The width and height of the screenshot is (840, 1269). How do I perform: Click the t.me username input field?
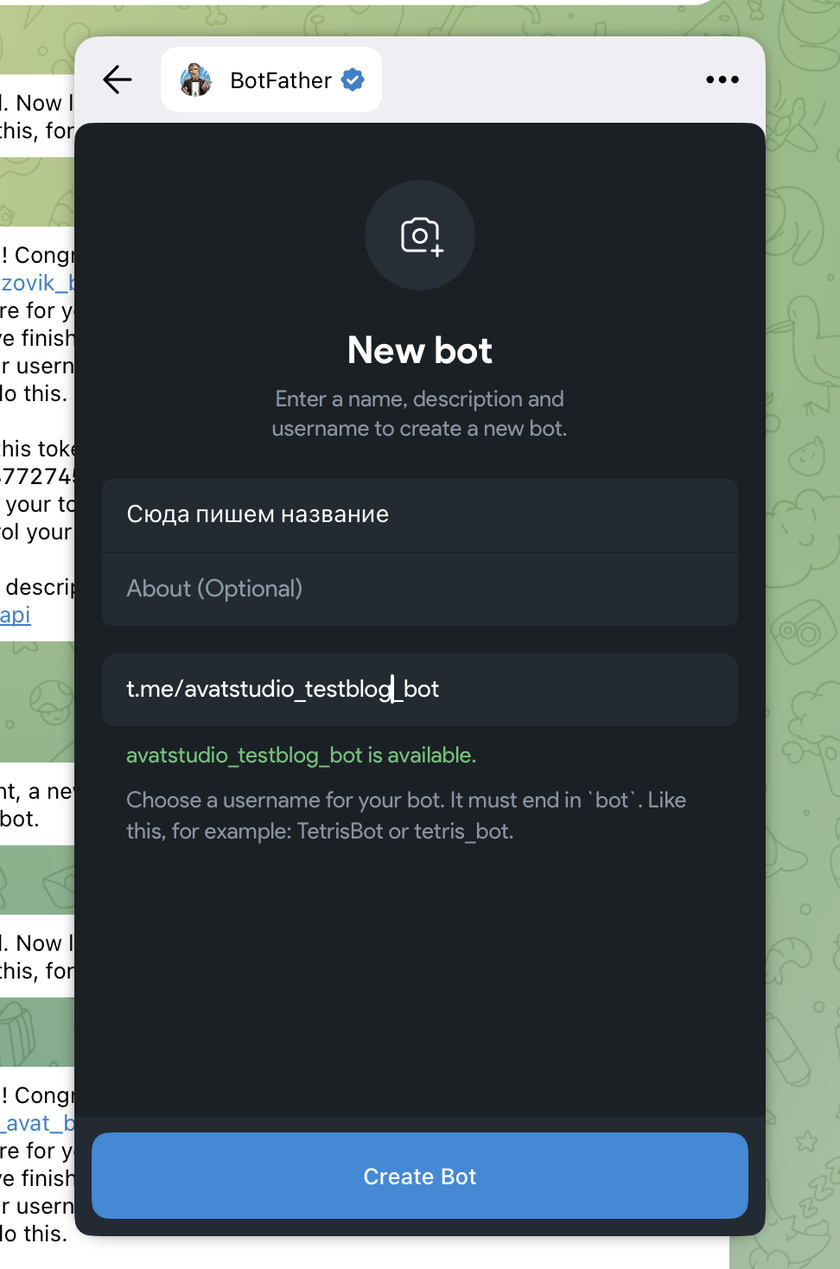tap(420, 689)
